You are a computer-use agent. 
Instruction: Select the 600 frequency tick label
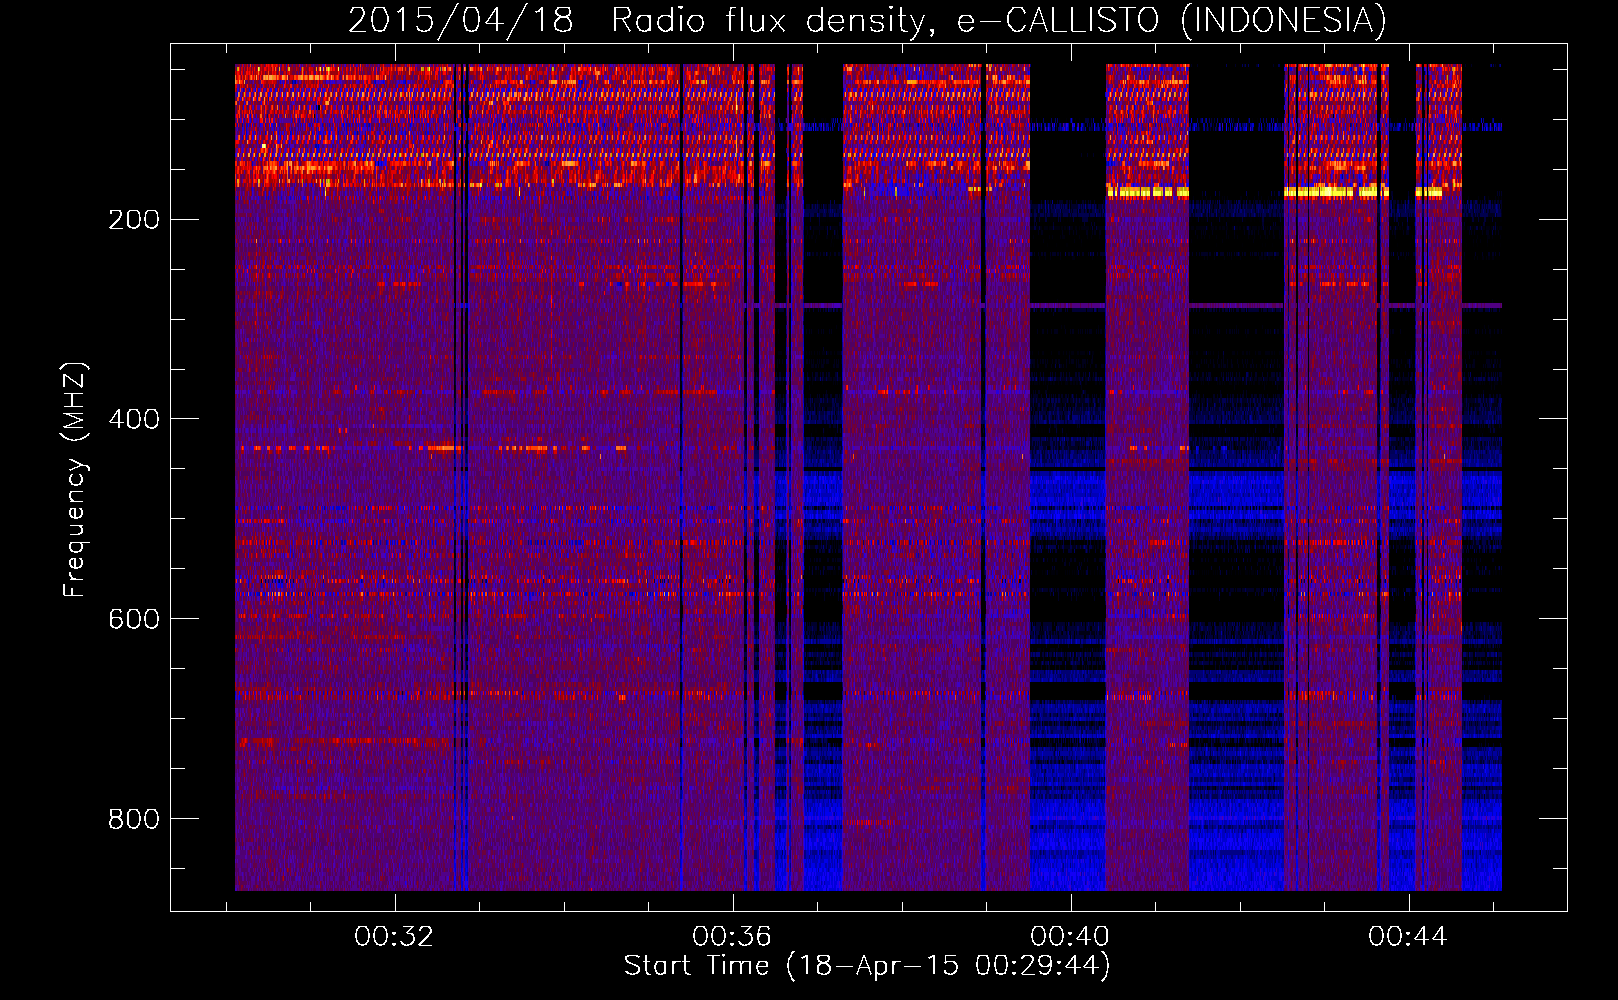[134, 619]
